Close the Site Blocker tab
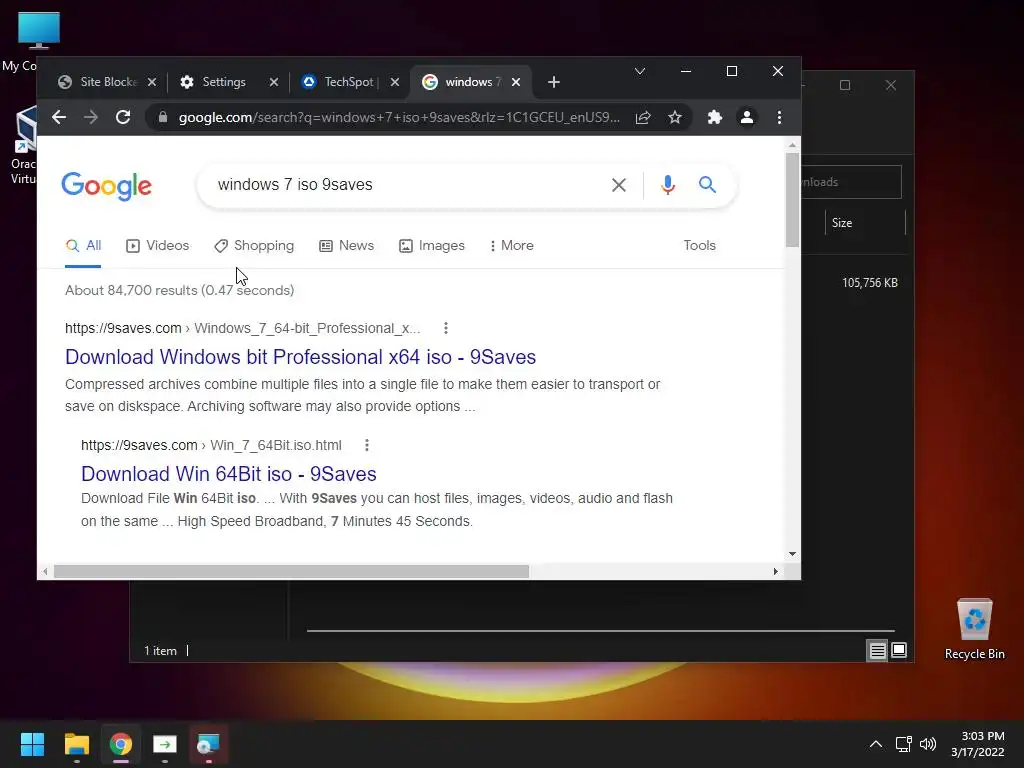 click(152, 82)
